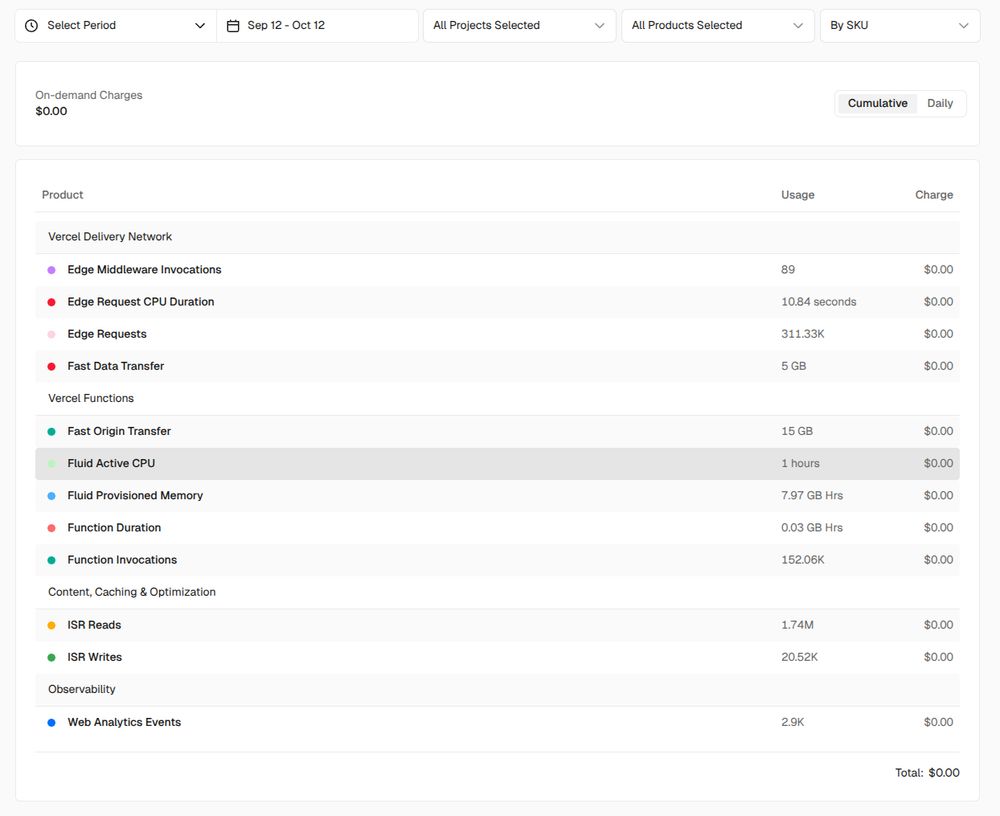
Task: Click the On-demand Charges label
Action: click(x=89, y=95)
